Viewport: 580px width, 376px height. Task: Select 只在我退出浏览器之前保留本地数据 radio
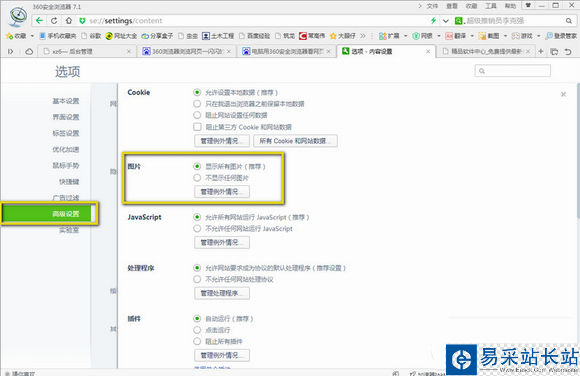[x=197, y=104]
